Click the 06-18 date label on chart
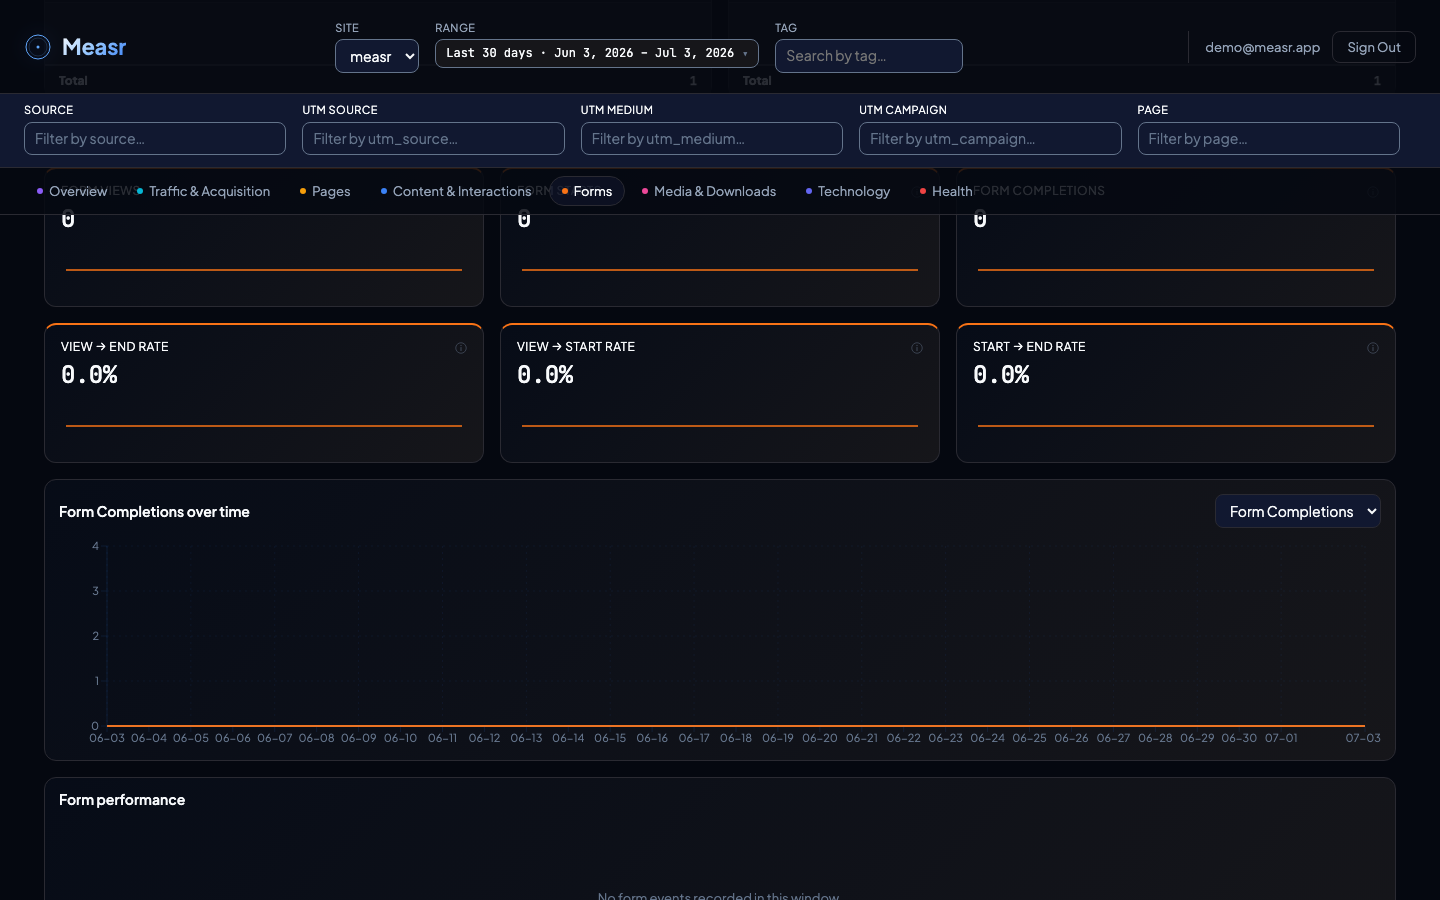1440x900 pixels. click(x=736, y=738)
